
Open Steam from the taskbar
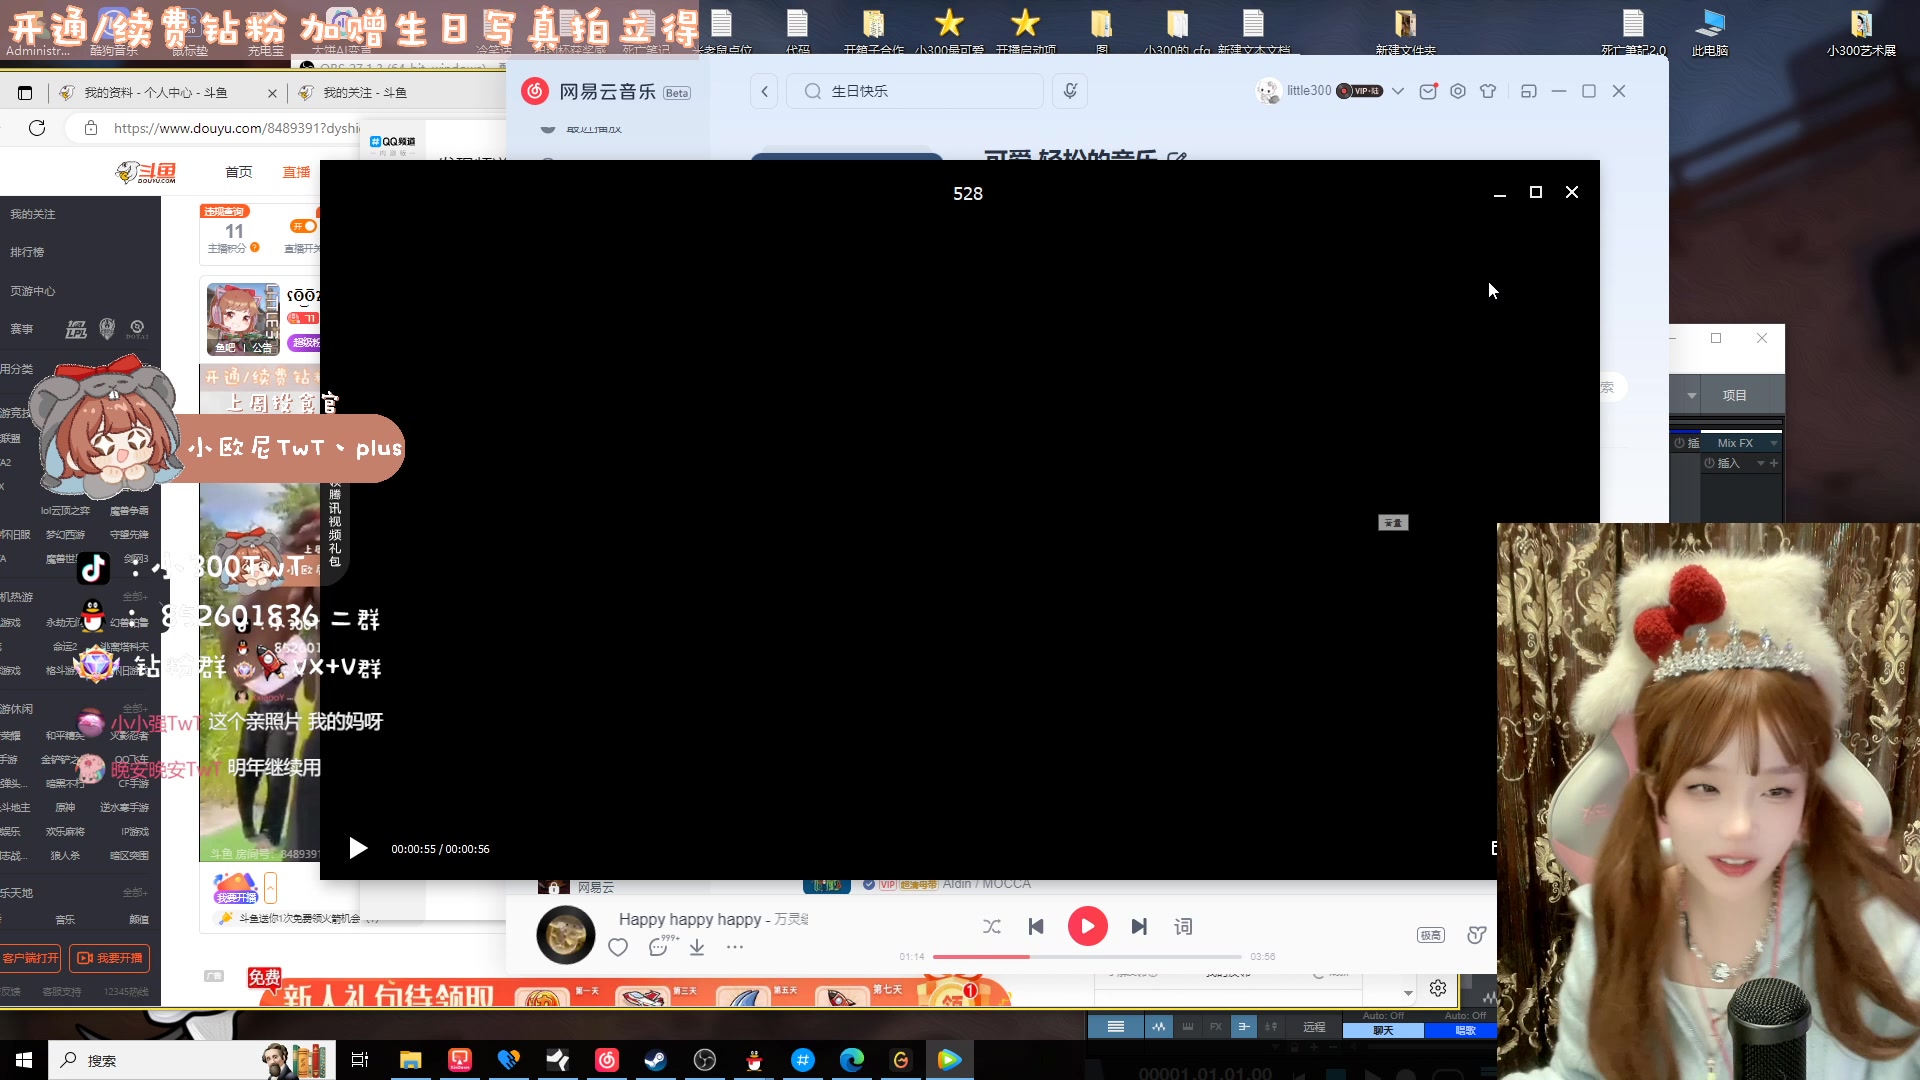pyautogui.click(x=655, y=1060)
